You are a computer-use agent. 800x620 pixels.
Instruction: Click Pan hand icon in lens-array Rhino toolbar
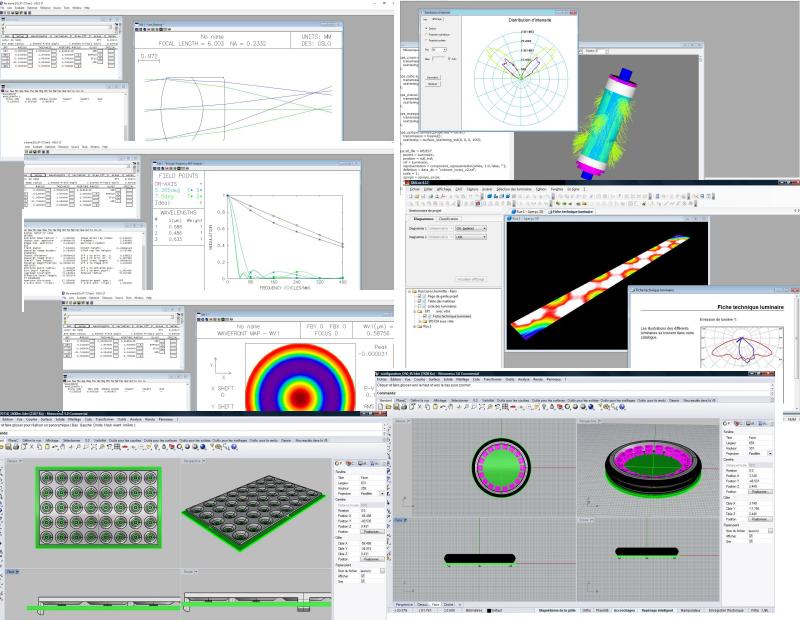(63, 447)
